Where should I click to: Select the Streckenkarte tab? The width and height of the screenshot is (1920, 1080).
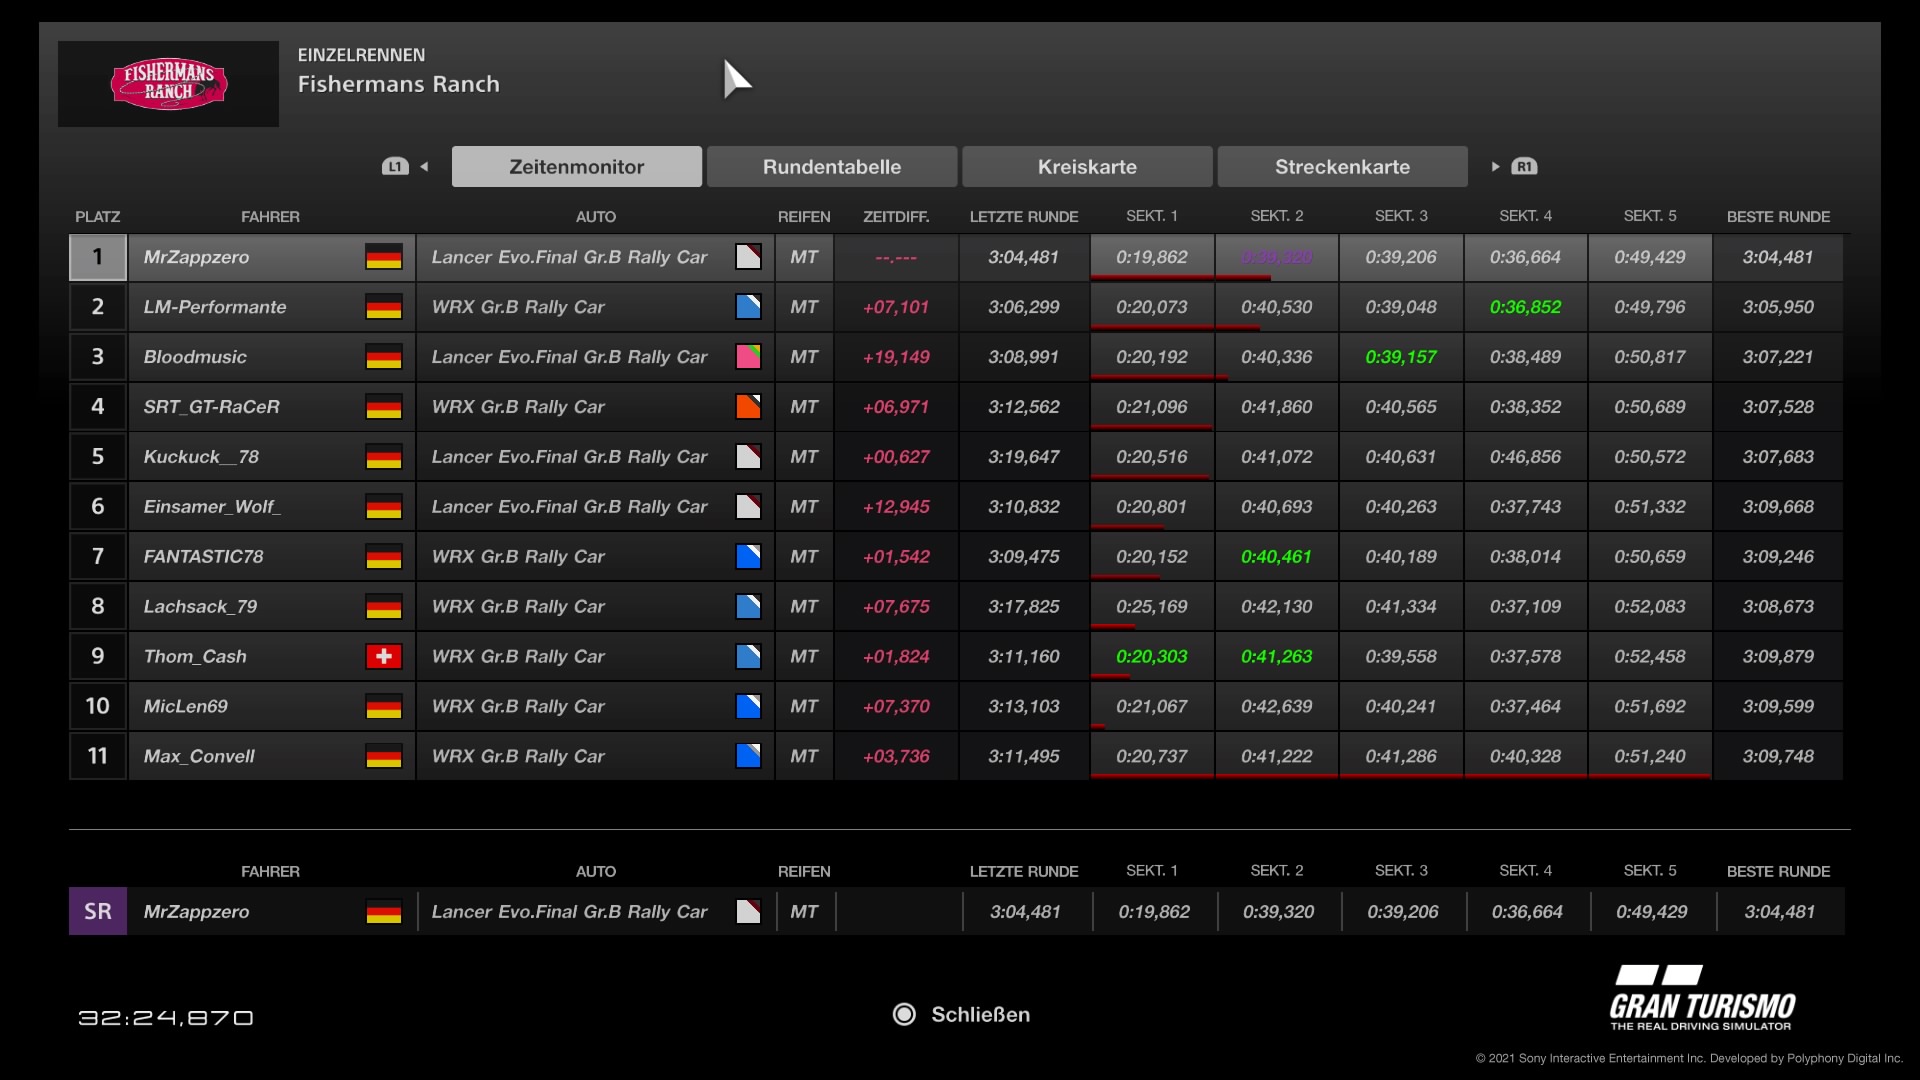1342,167
